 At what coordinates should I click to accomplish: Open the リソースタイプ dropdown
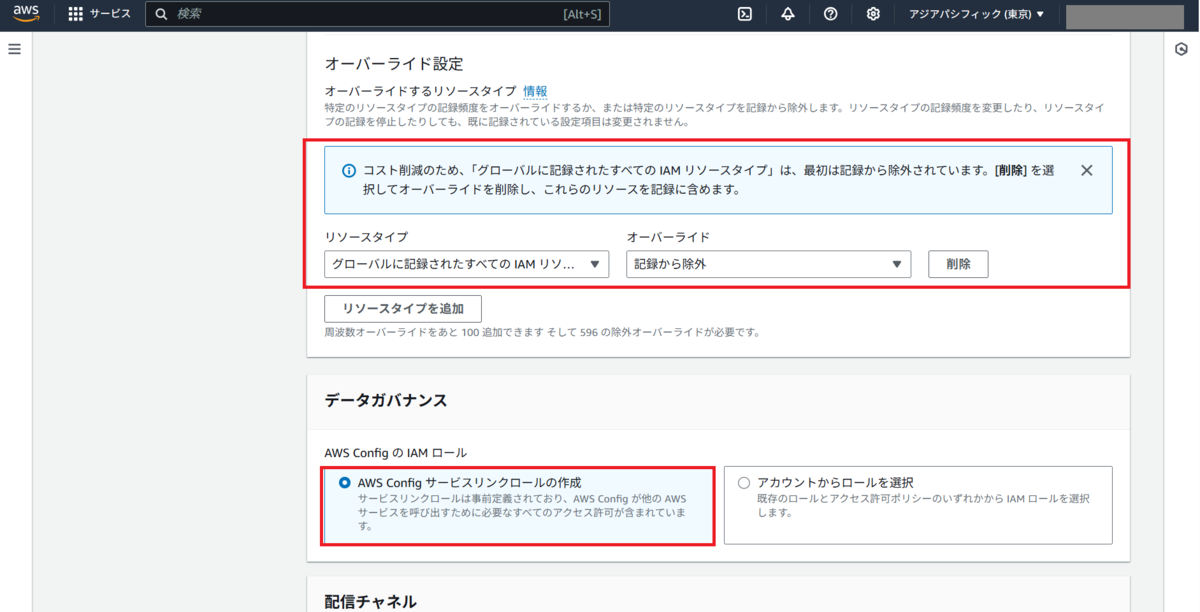[467, 264]
